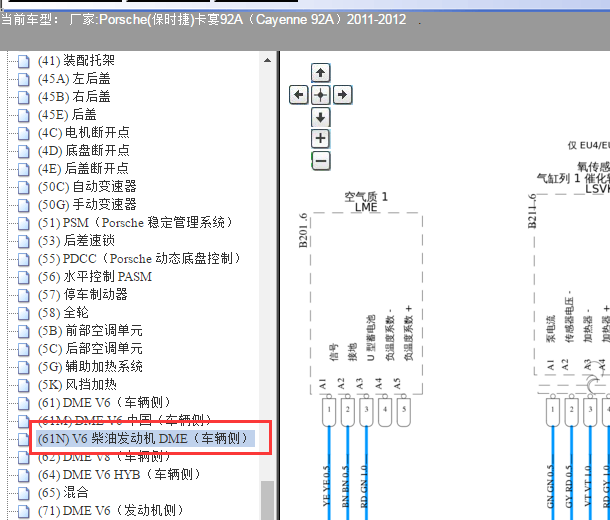Click page icon beside (57) 停车制动器

(24, 295)
